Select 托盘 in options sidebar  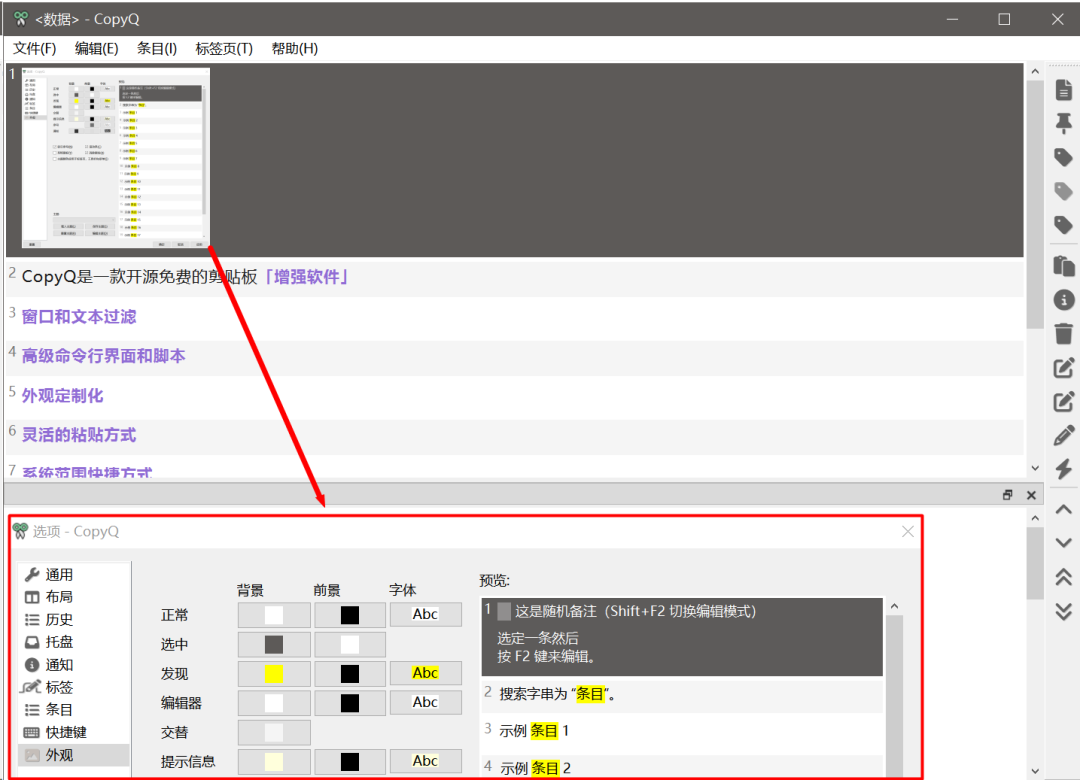[x=74, y=642]
